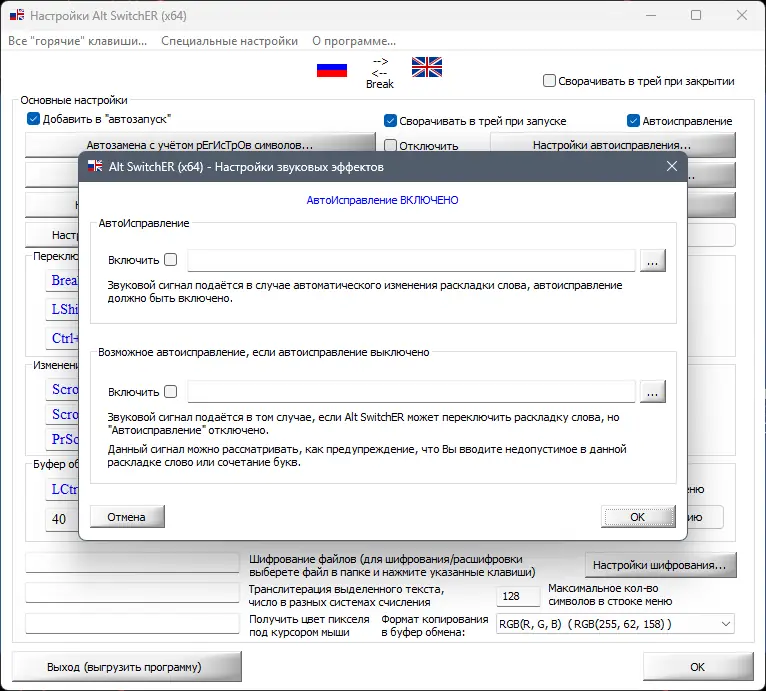Browse sound file for АвтоИсправление
This screenshot has width=766, height=691.
click(652, 260)
